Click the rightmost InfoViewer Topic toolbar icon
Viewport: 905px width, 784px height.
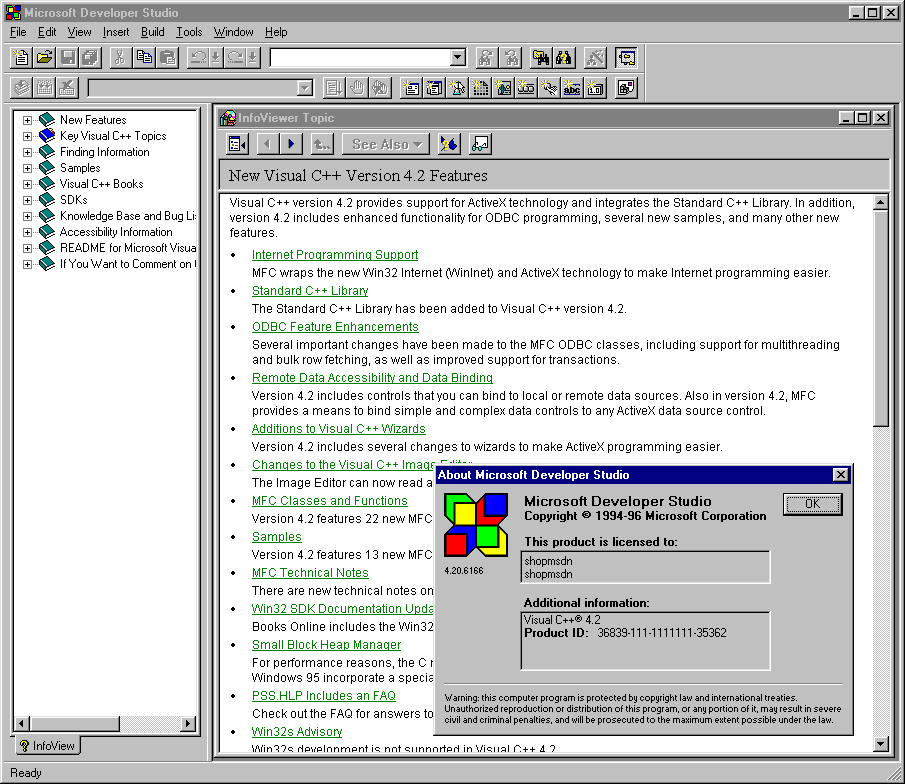pos(480,144)
